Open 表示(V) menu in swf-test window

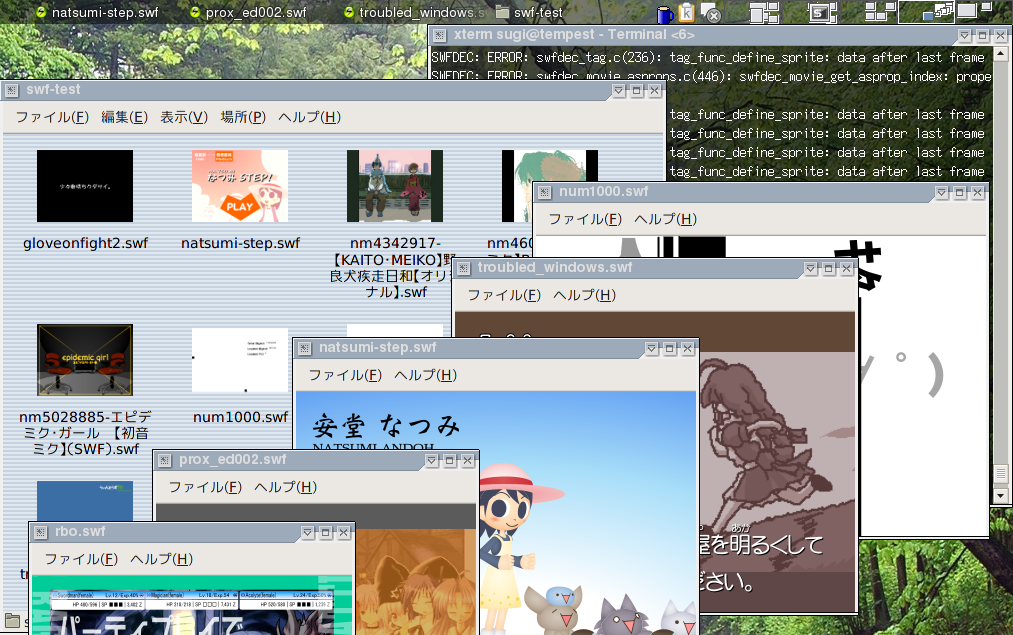pos(184,117)
